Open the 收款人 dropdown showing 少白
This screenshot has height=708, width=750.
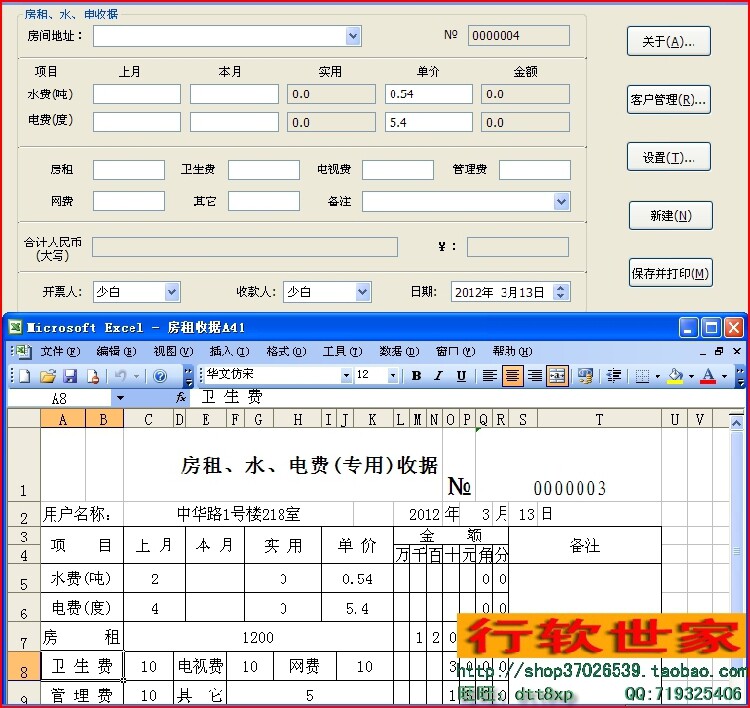pyautogui.click(x=363, y=292)
